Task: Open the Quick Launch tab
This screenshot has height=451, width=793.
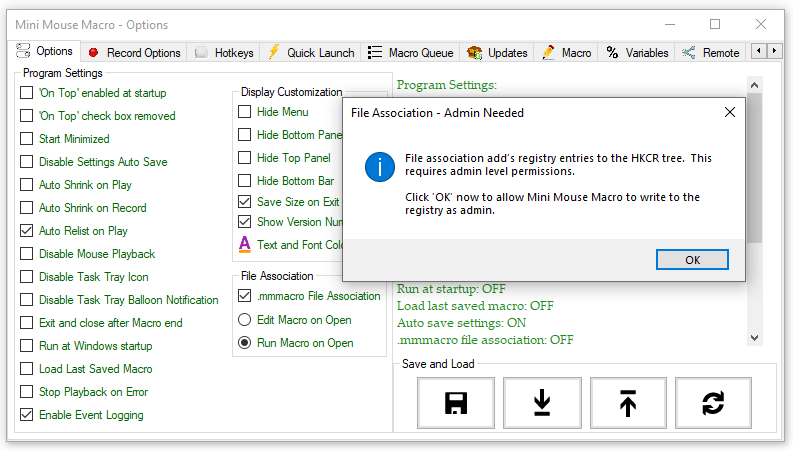Action: tap(311, 53)
